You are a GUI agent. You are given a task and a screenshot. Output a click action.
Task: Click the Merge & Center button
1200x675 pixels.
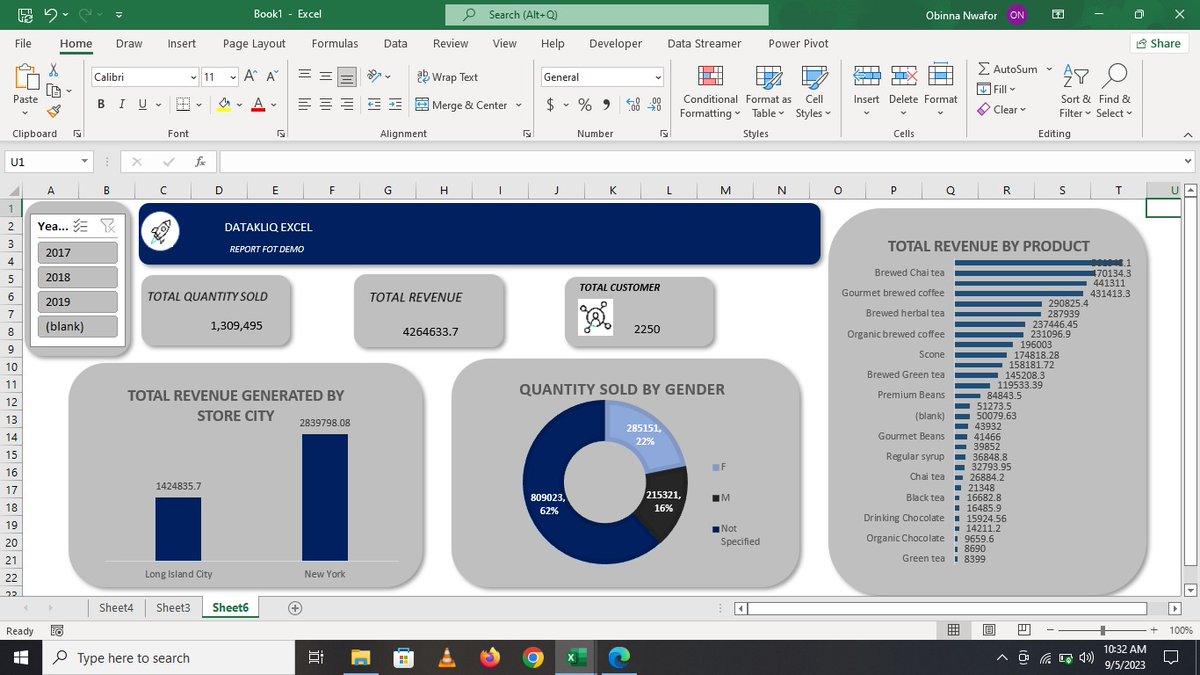462,105
